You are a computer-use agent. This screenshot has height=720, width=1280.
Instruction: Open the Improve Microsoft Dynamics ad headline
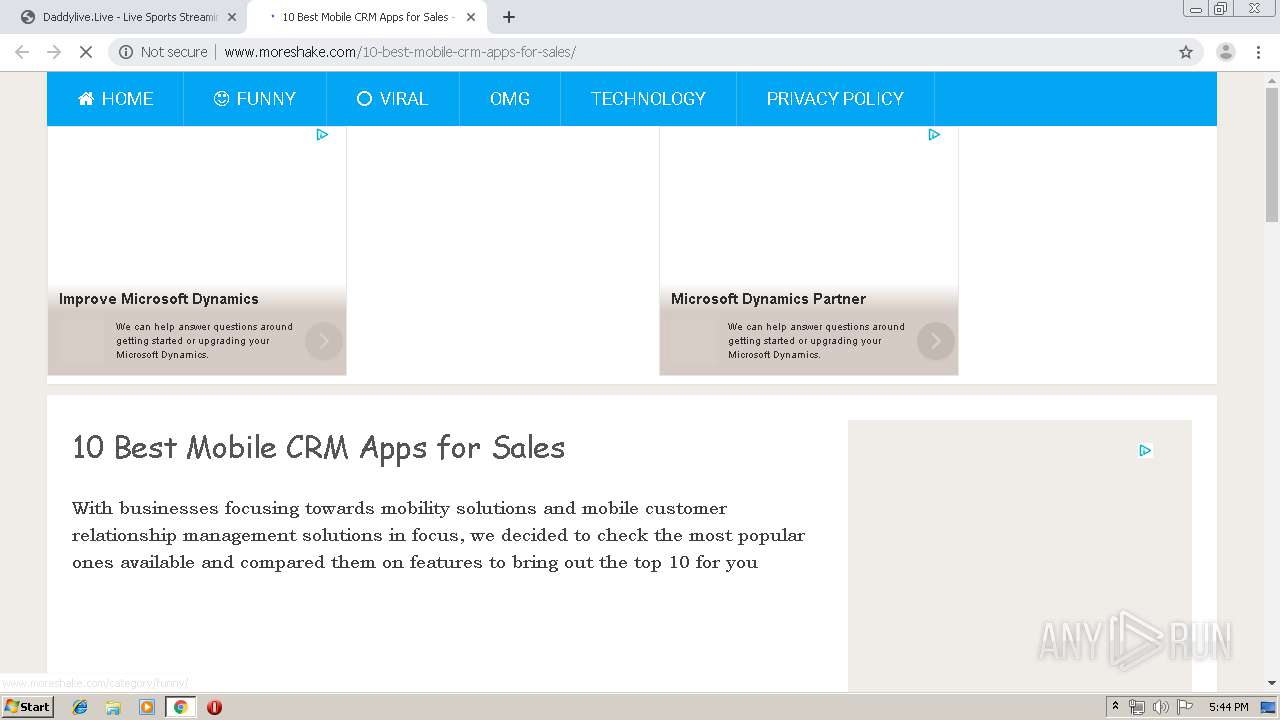point(159,299)
